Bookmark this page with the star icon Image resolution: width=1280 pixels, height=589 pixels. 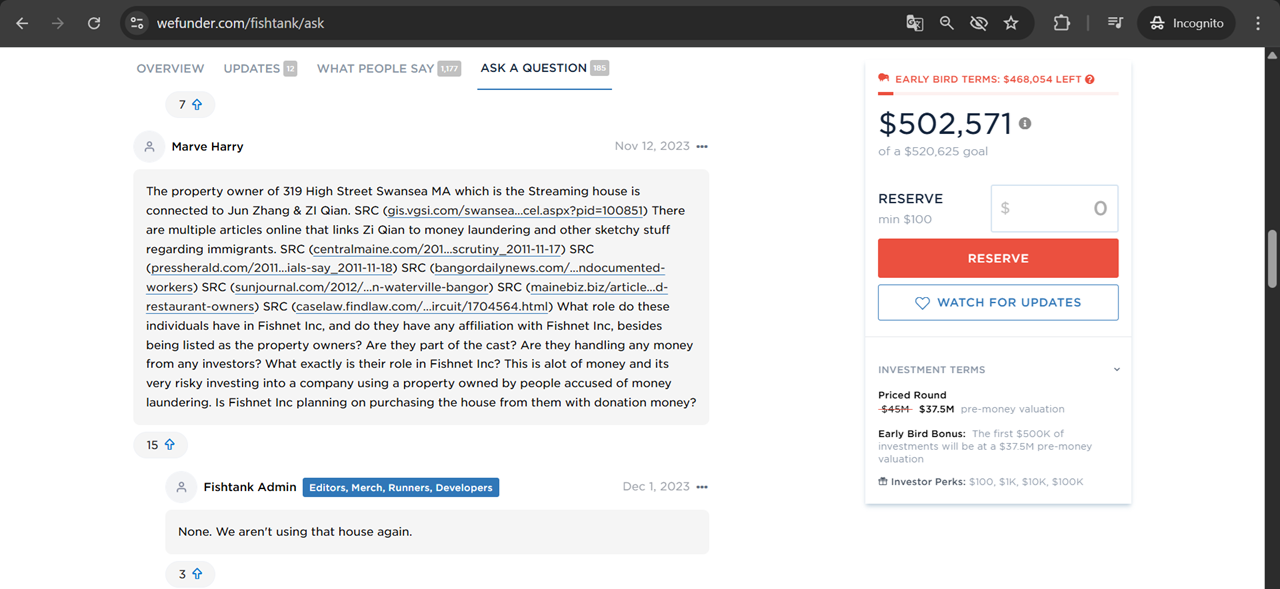click(1011, 23)
